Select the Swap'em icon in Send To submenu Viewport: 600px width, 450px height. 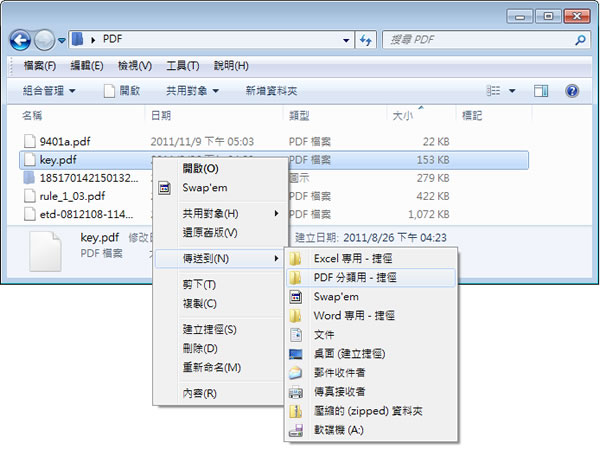click(x=295, y=297)
